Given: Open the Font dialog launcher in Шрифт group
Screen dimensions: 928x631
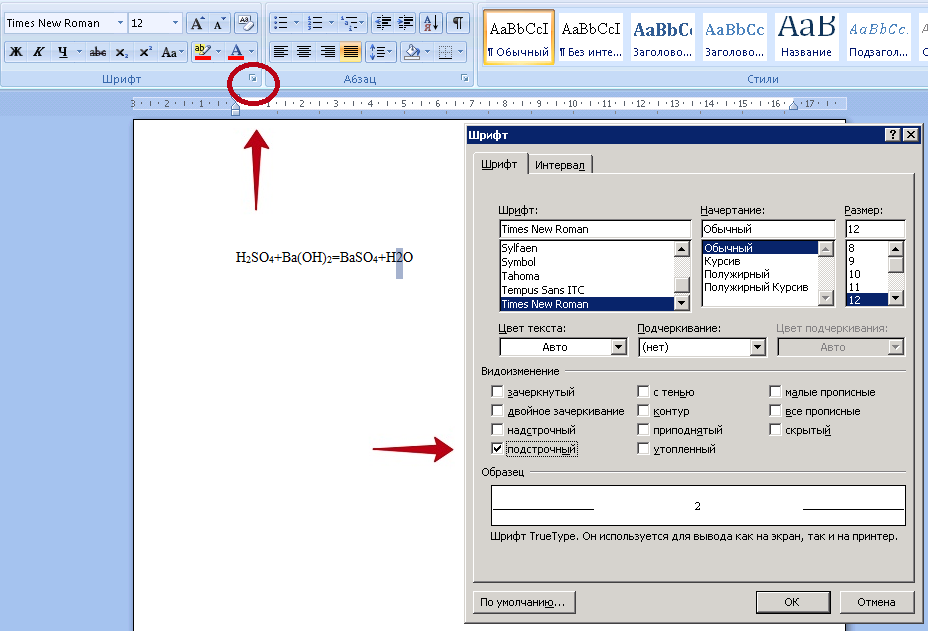Looking at the screenshot, I should click(x=253, y=78).
